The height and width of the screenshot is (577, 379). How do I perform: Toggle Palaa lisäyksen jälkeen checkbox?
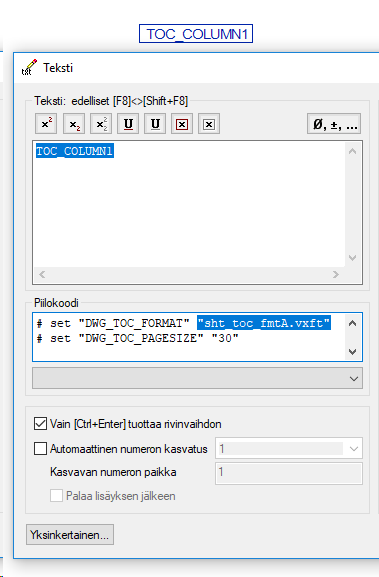coord(56,496)
